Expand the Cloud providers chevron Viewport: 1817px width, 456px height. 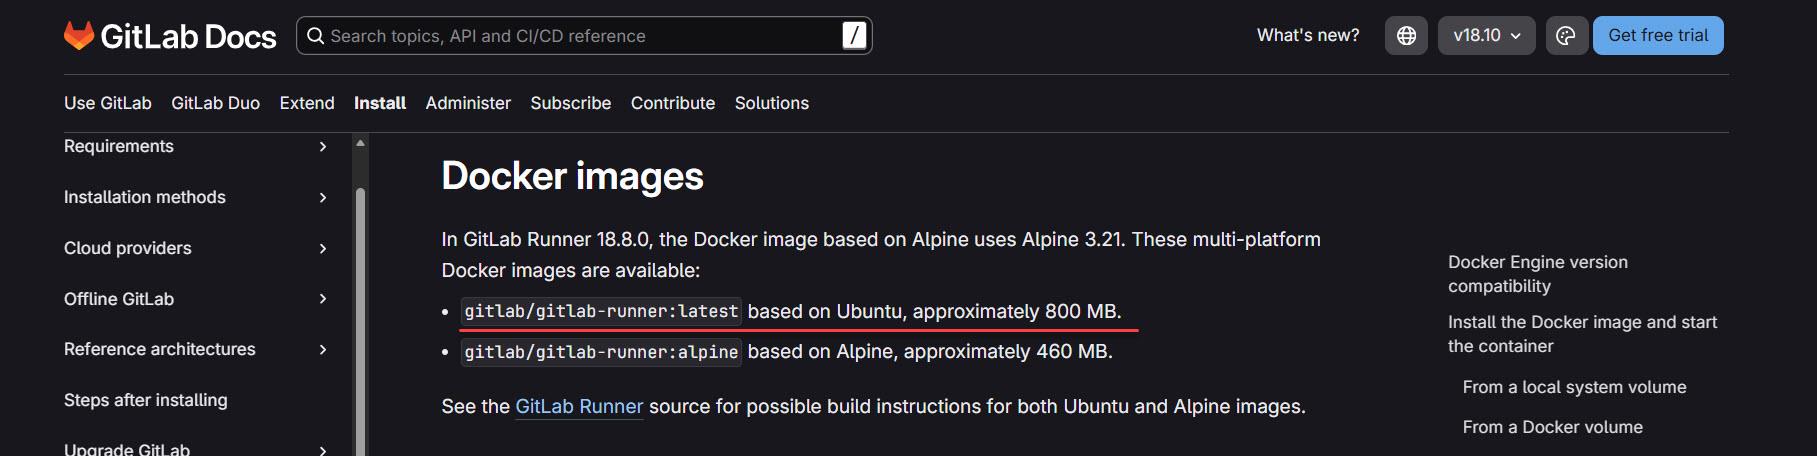point(322,248)
